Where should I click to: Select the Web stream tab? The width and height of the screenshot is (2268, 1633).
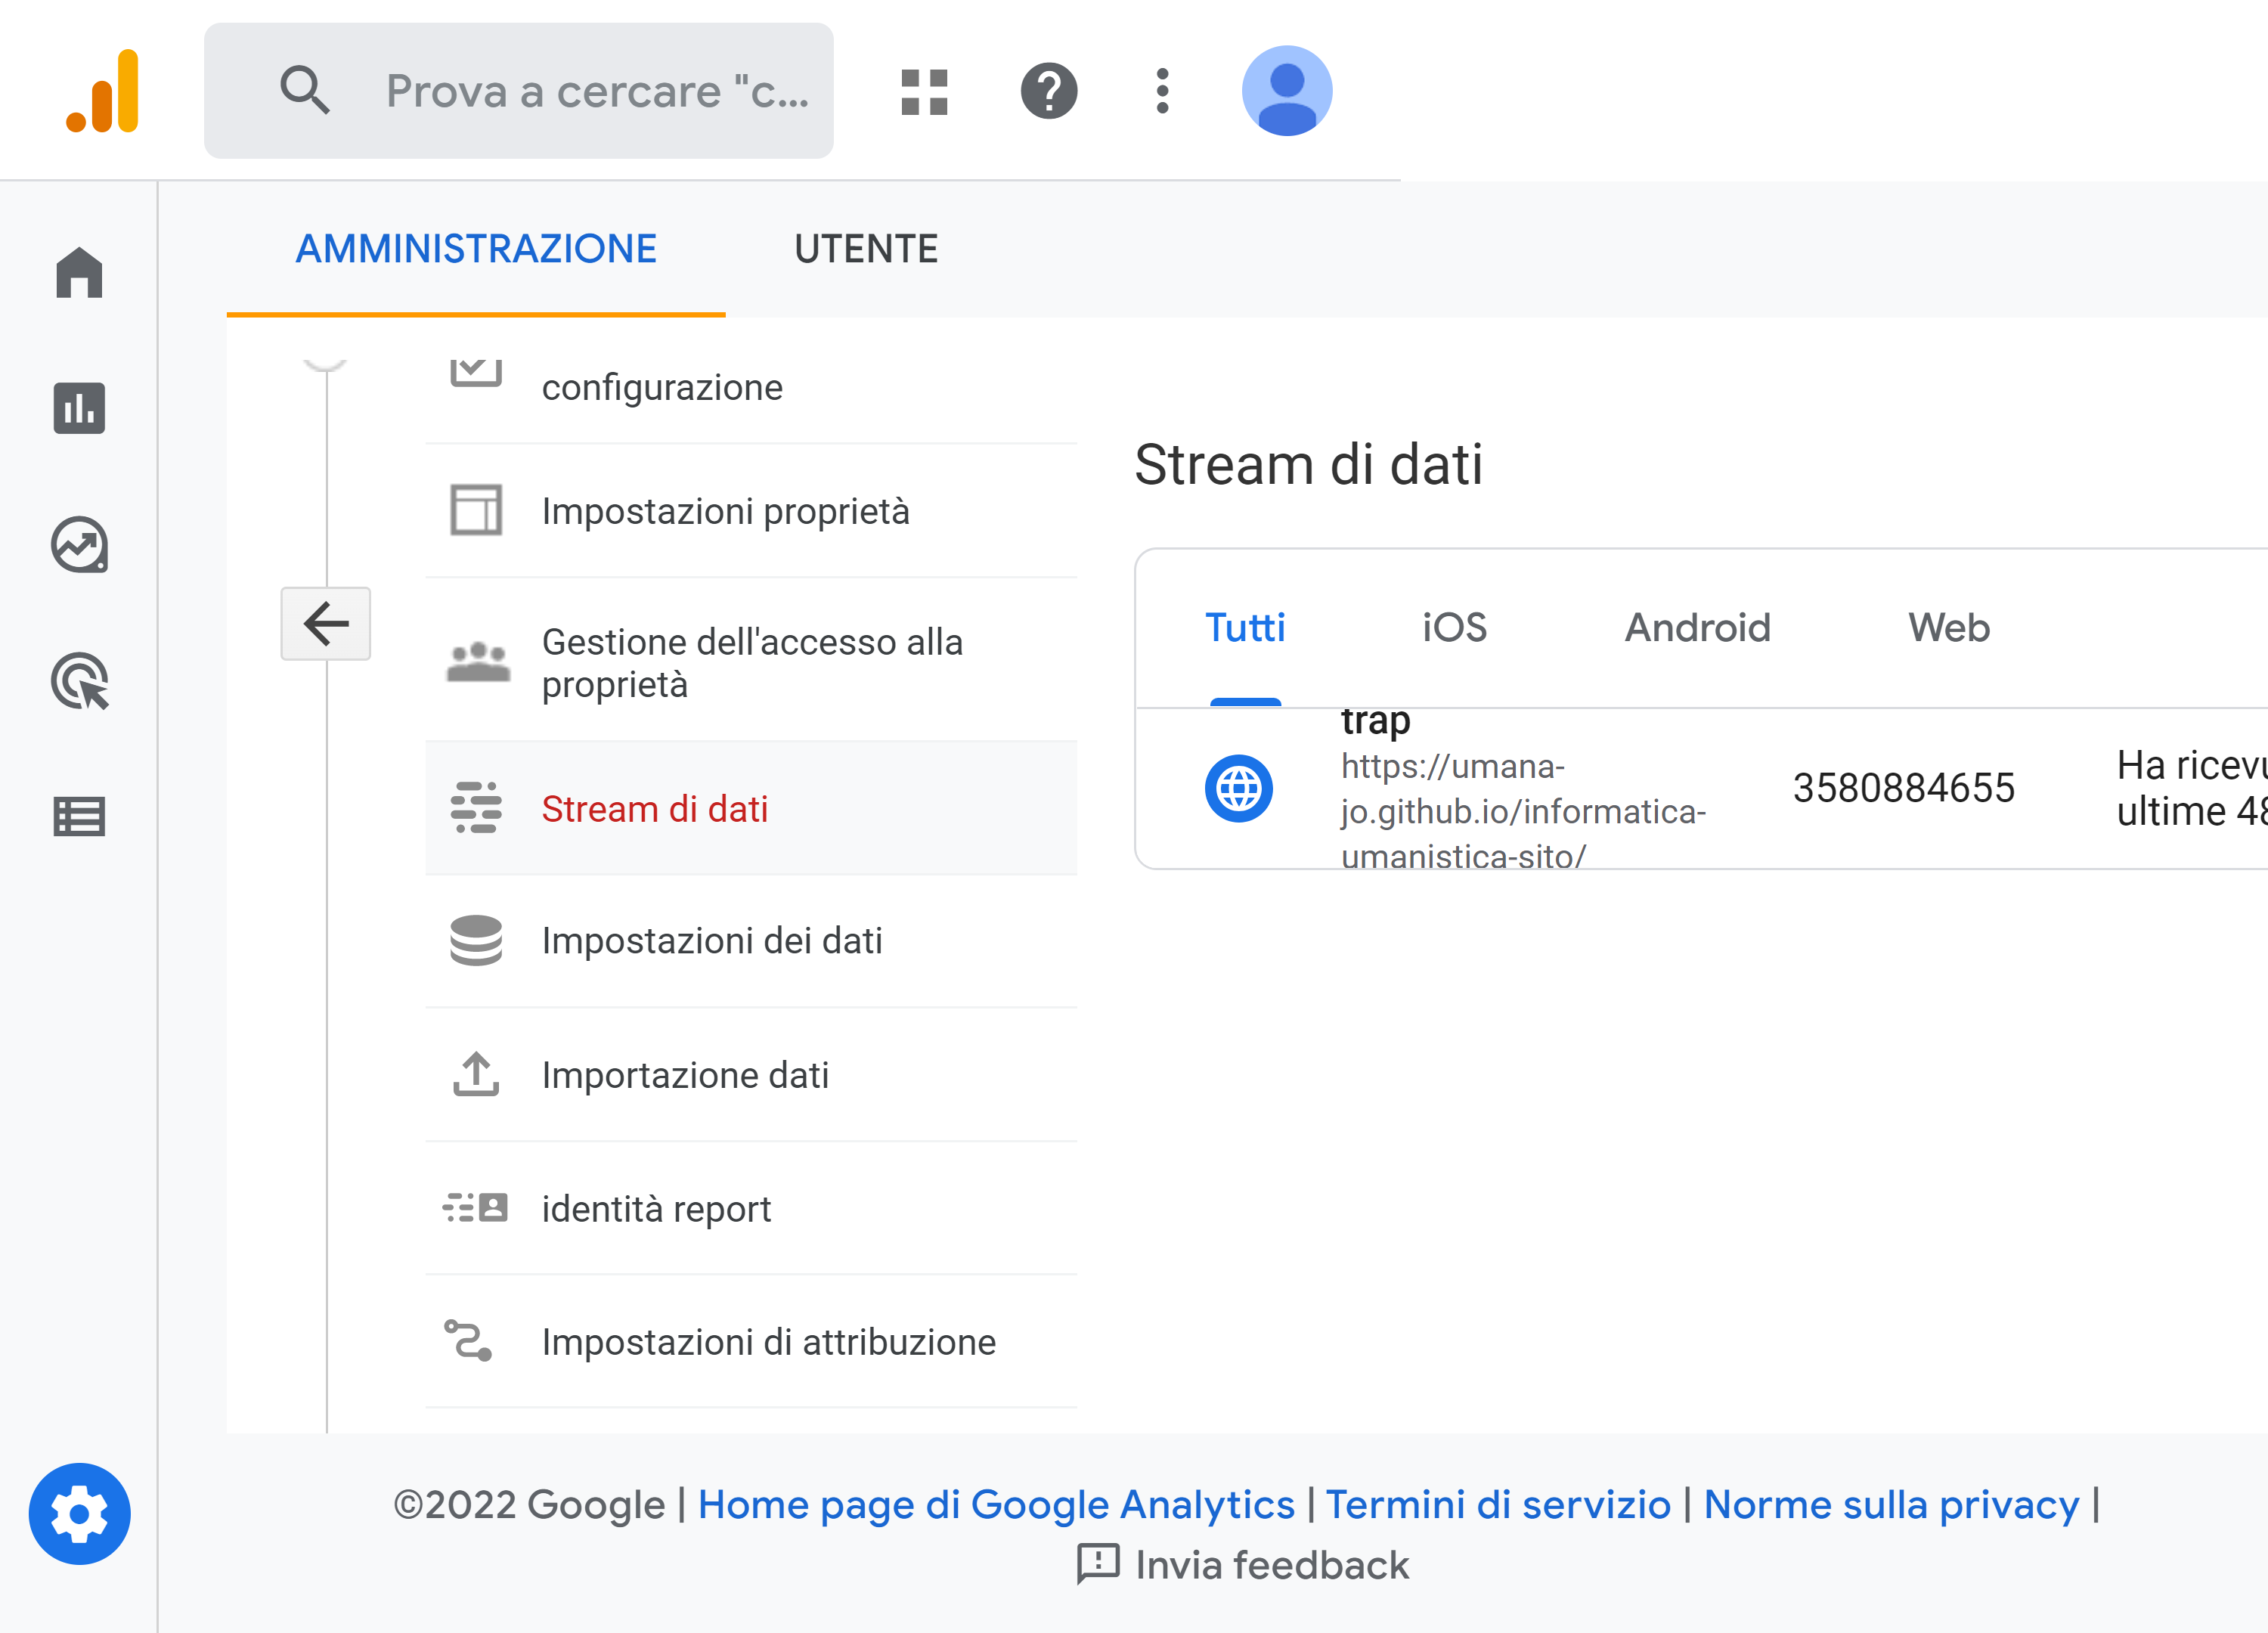(x=1949, y=628)
